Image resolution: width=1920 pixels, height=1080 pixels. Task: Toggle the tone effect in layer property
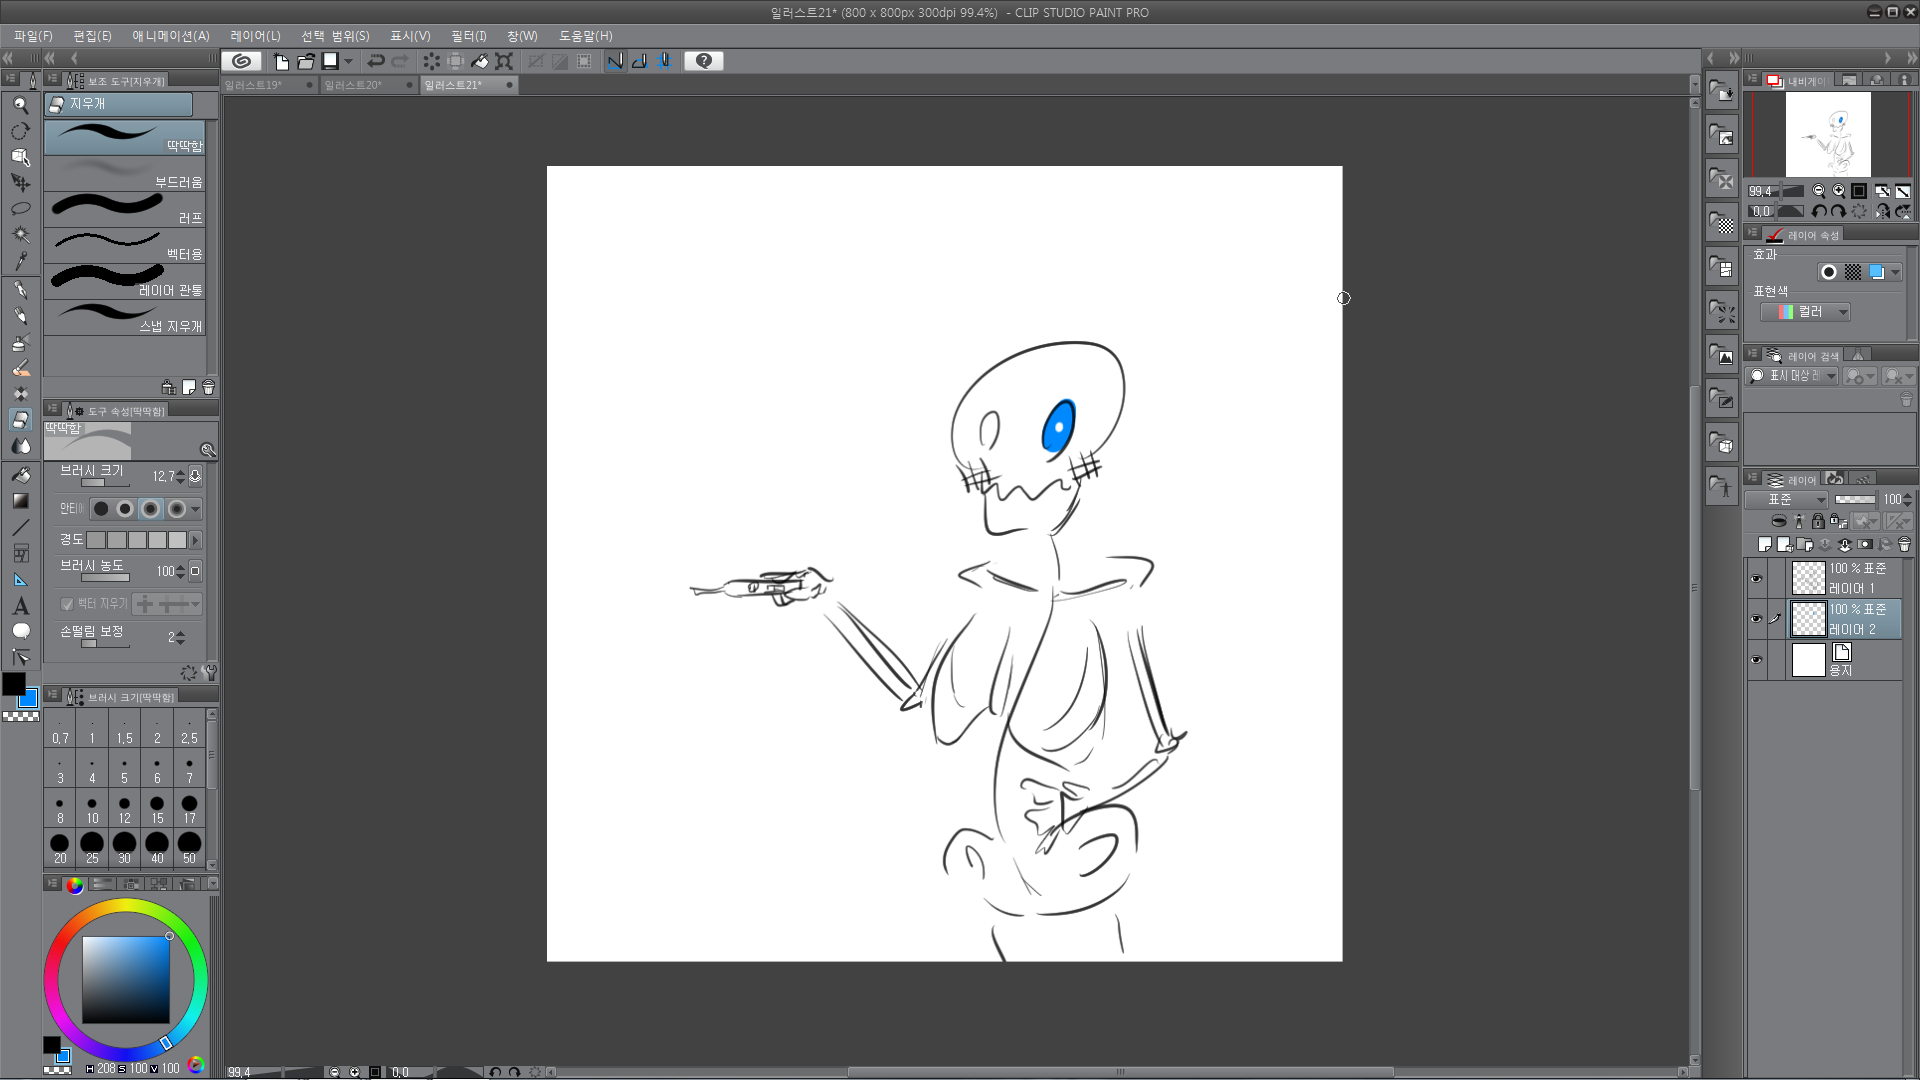pos(1853,272)
